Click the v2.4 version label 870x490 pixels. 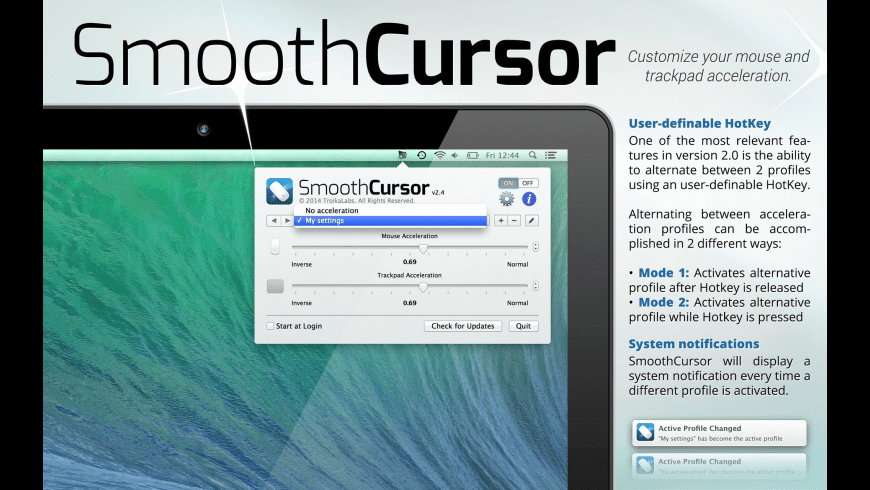pyautogui.click(x=438, y=193)
